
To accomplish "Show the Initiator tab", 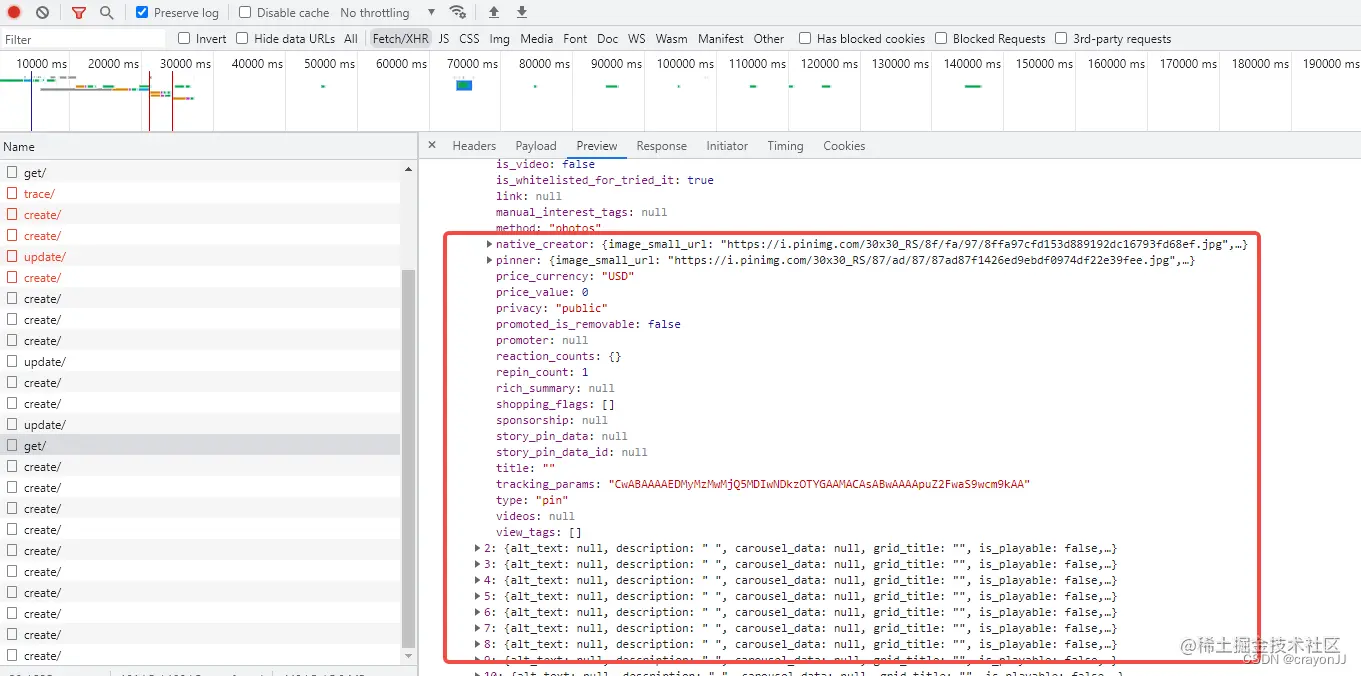I will (727, 146).
